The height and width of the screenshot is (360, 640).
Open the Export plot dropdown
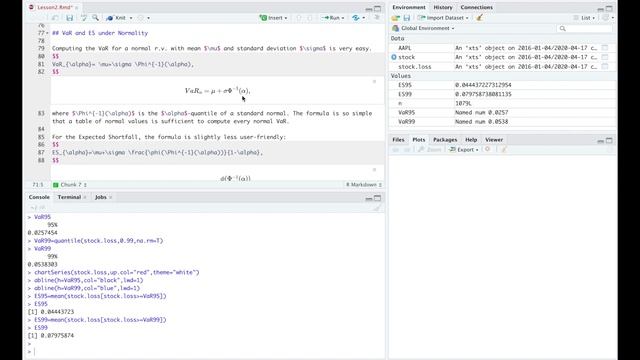(464, 150)
